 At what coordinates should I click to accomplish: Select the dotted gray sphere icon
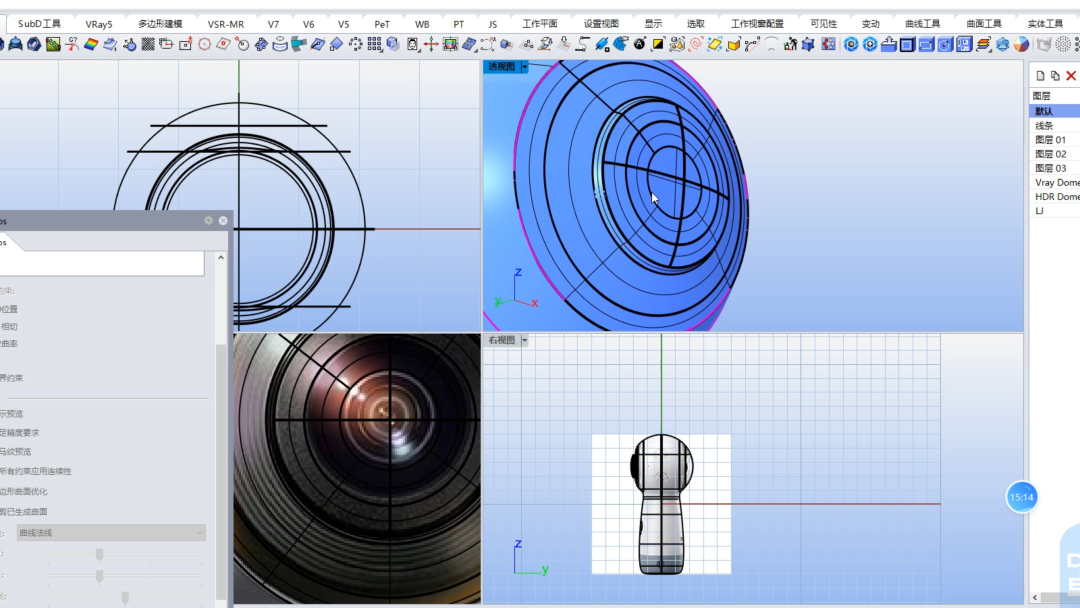tap(1063, 45)
